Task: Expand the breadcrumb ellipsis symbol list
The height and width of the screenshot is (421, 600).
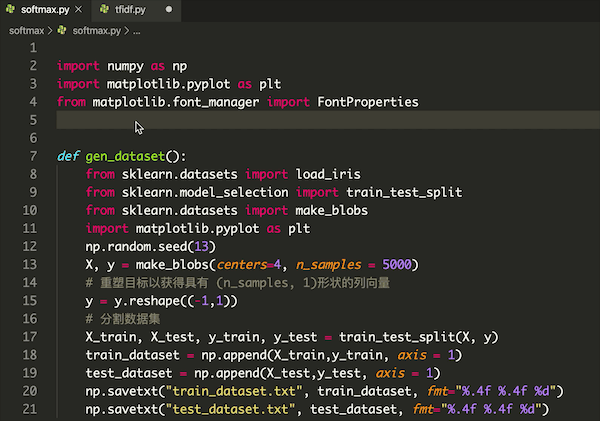Action: click(x=137, y=31)
